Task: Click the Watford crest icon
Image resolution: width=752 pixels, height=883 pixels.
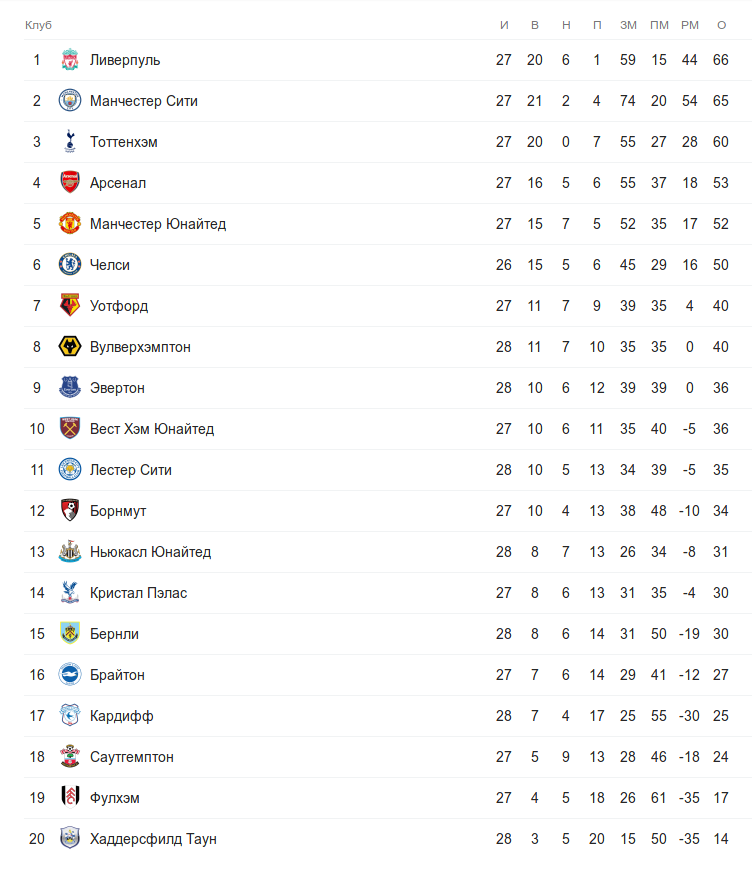Action: point(69,306)
